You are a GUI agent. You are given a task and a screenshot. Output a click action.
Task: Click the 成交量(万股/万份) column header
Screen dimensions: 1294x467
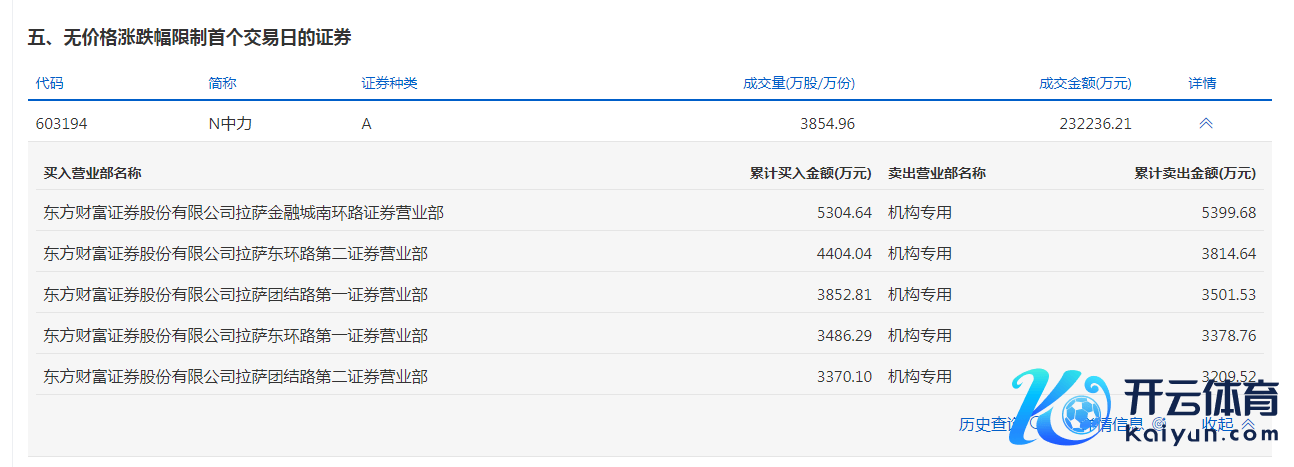(x=798, y=83)
